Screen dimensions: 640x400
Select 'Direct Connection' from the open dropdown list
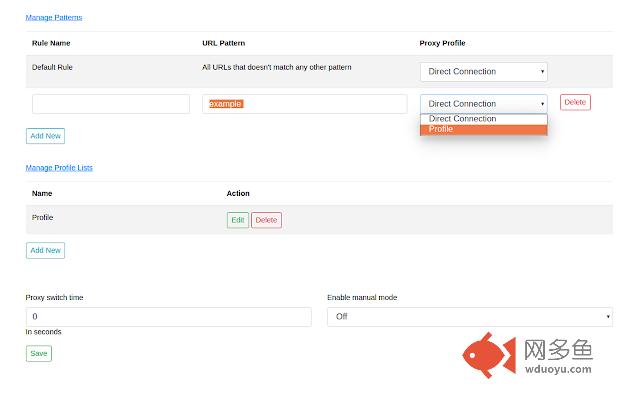coord(463,119)
